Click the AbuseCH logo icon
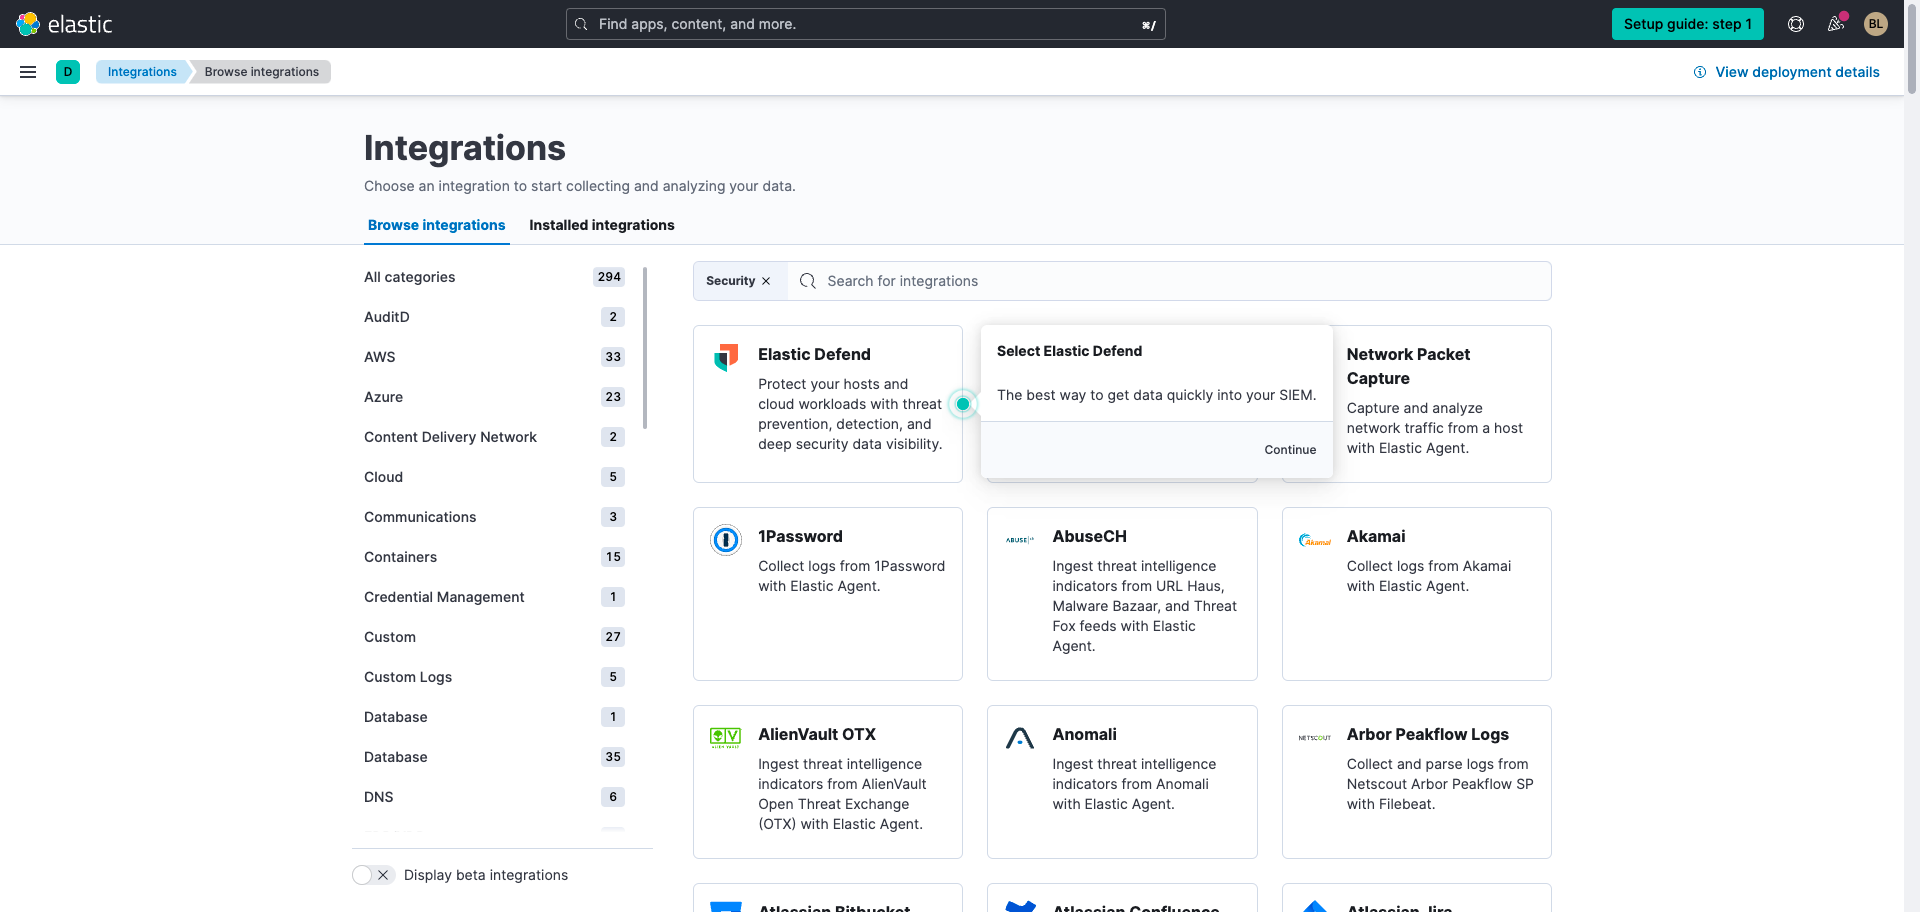 [x=1020, y=540]
